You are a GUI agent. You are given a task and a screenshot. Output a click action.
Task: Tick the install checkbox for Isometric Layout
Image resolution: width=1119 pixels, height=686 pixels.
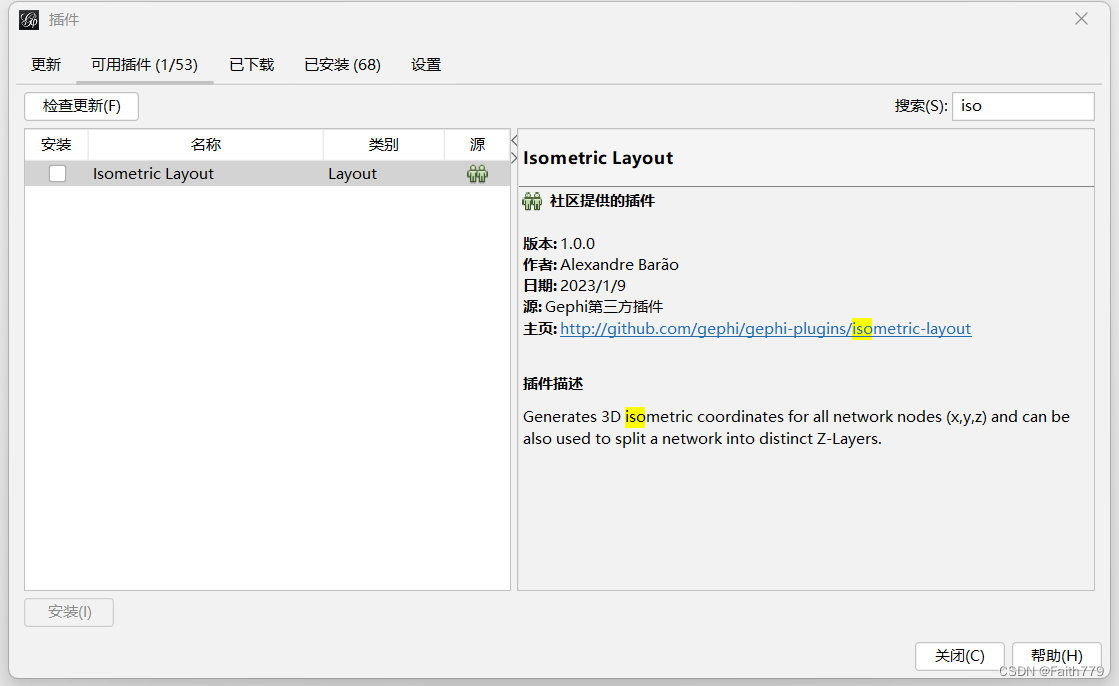coord(57,173)
